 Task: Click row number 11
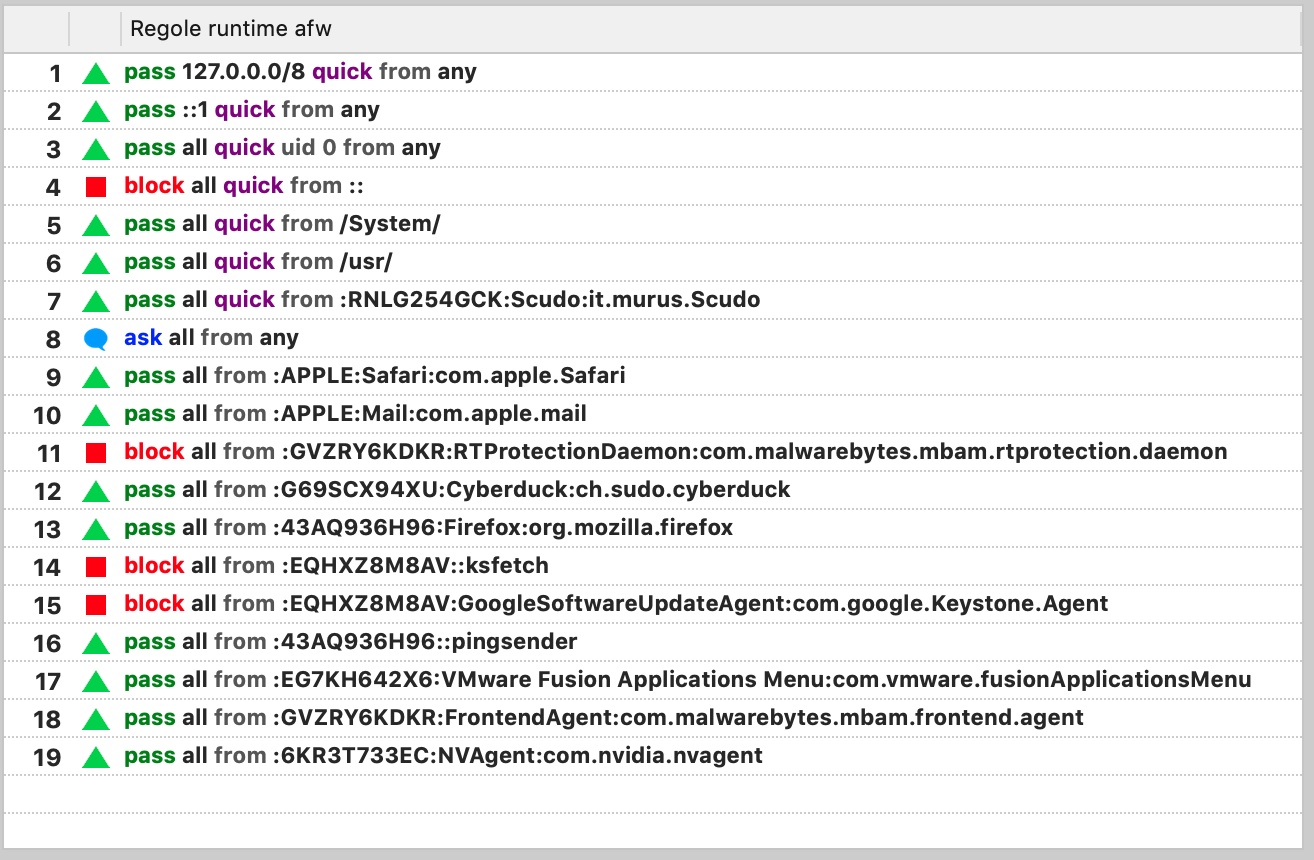point(49,454)
